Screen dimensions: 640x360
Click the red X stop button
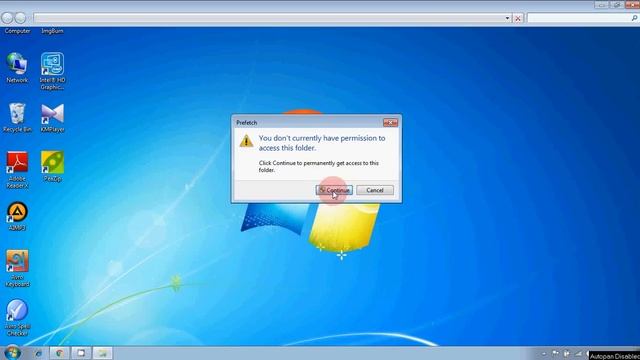point(518,18)
